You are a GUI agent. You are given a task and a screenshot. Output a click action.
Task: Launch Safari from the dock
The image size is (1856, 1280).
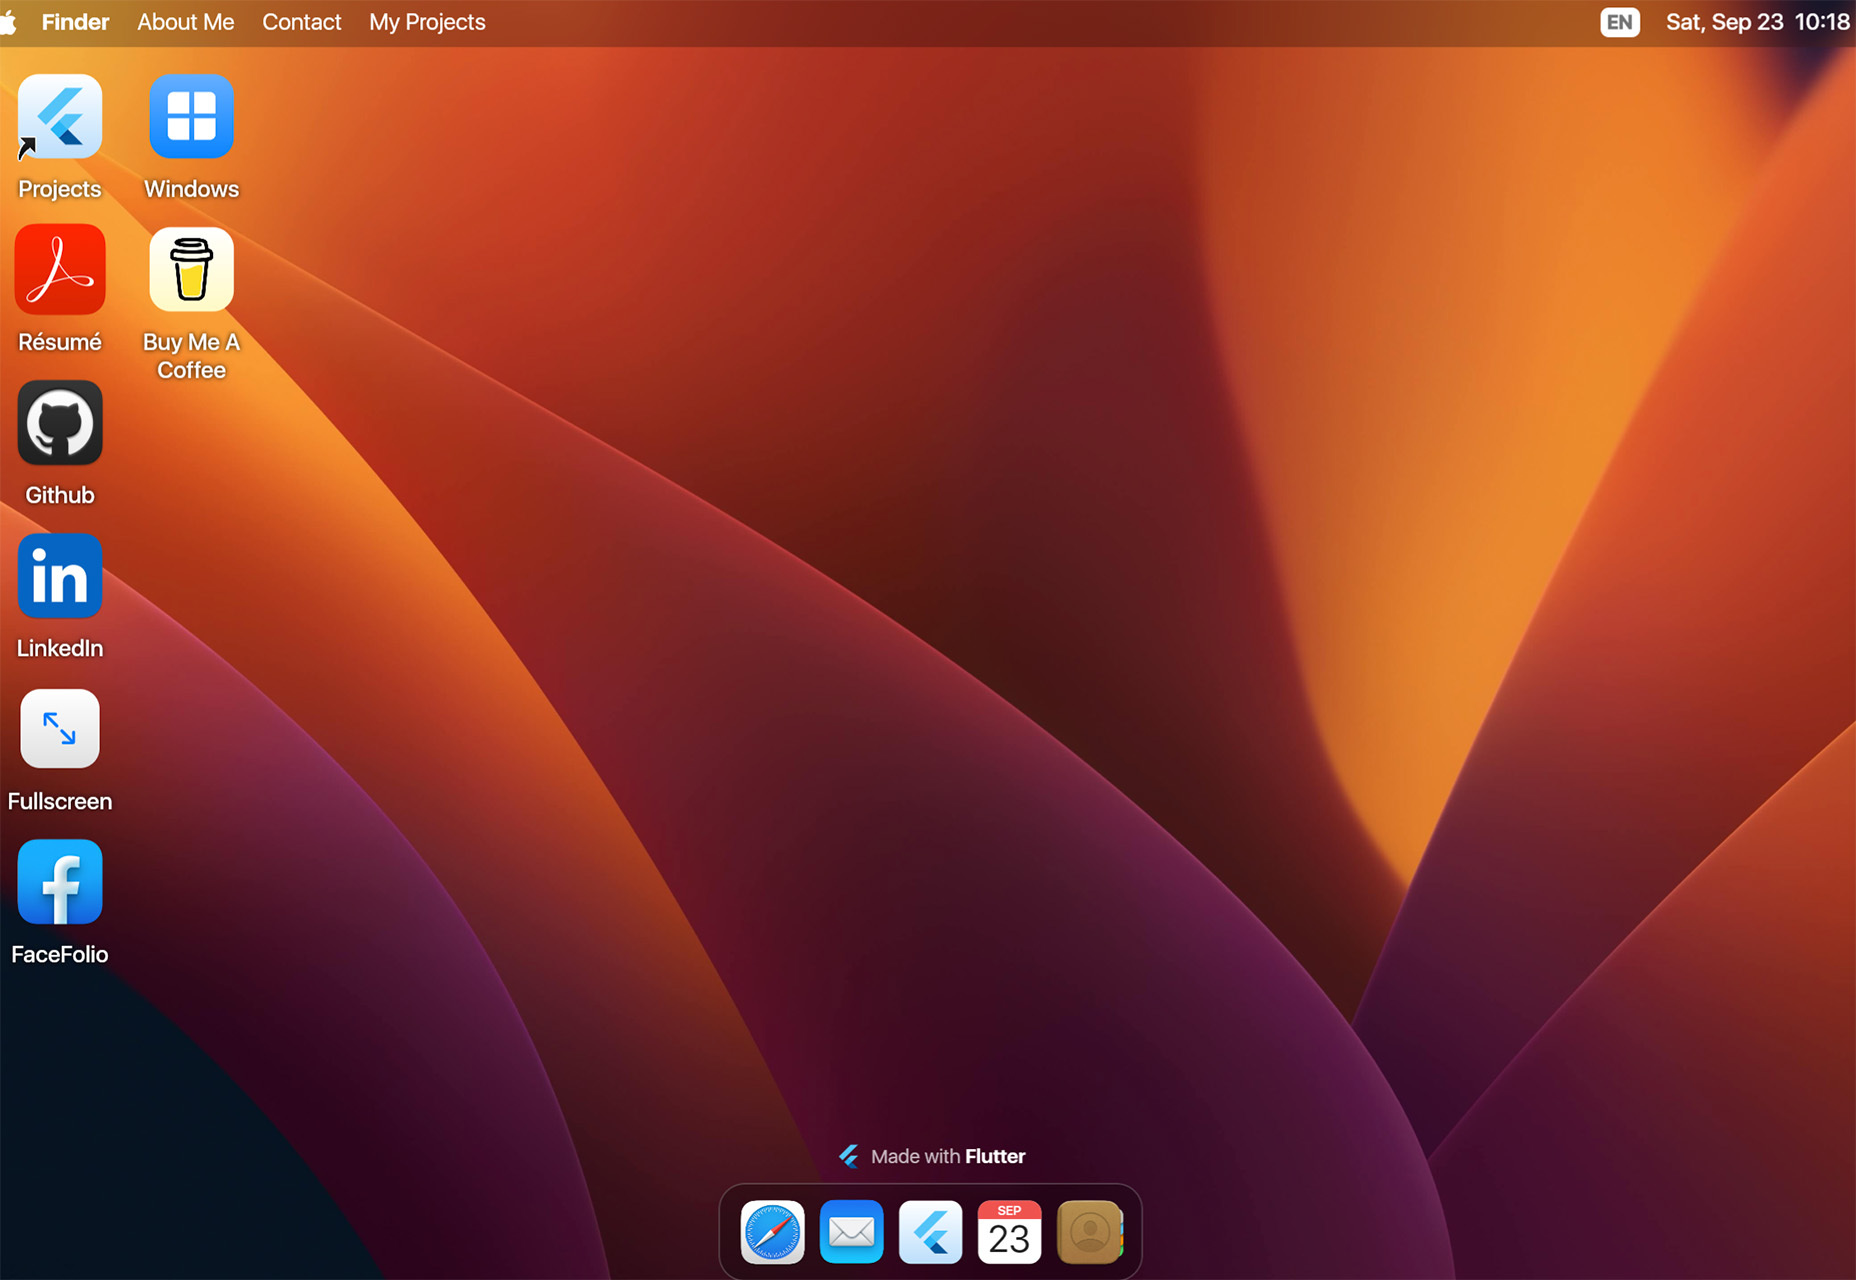[772, 1232]
